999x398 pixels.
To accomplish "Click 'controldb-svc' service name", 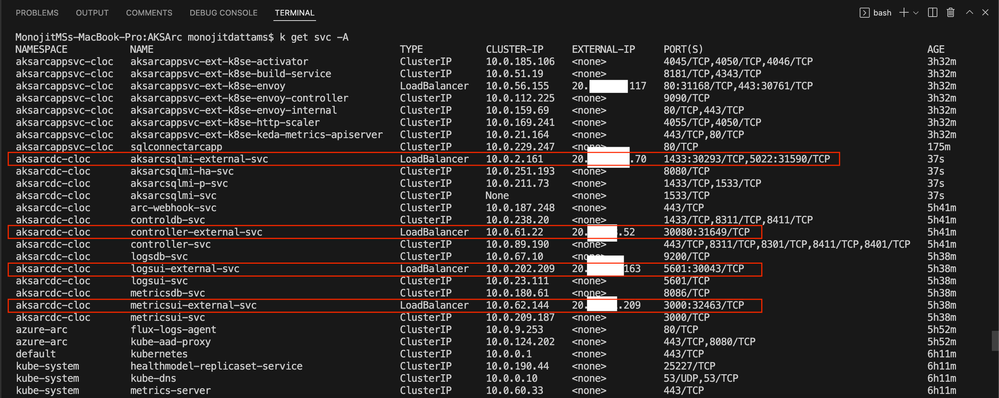I will (168, 220).
